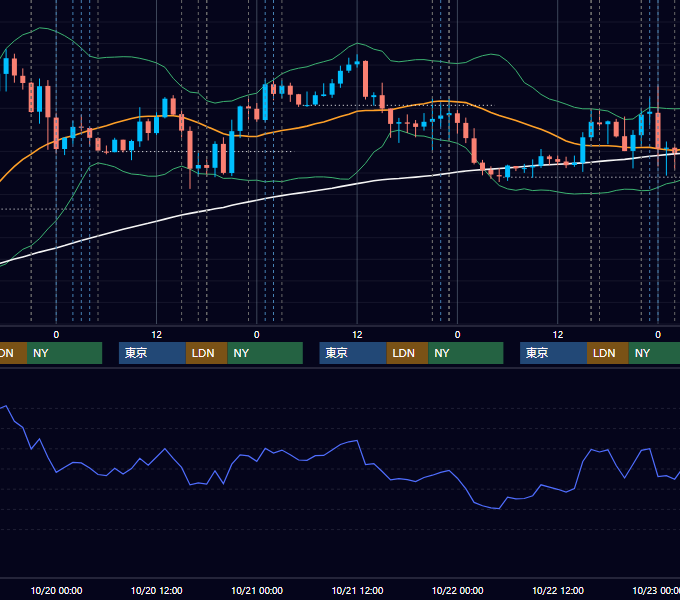Click the 10/21 12:00 date label
The height and width of the screenshot is (600, 680).
tap(357, 590)
